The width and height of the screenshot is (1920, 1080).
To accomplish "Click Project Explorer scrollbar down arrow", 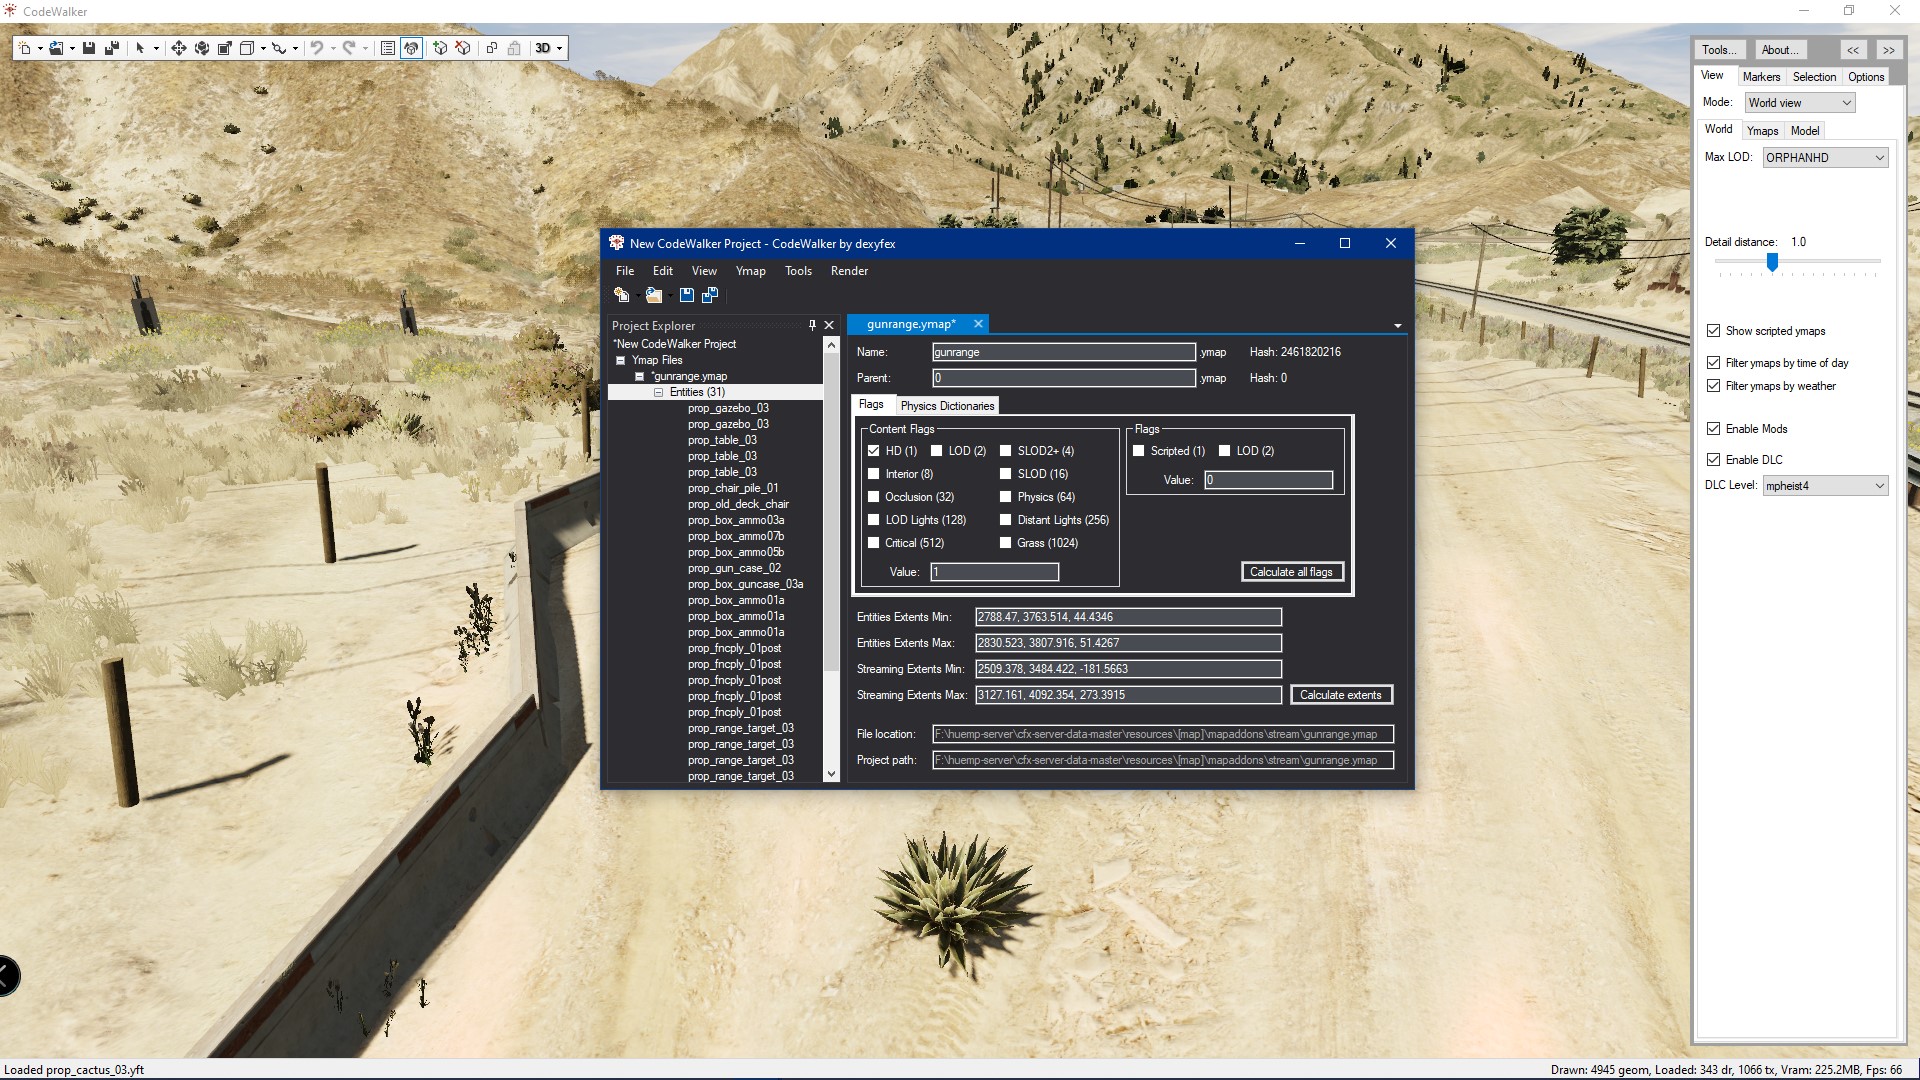I will pos(831,774).
